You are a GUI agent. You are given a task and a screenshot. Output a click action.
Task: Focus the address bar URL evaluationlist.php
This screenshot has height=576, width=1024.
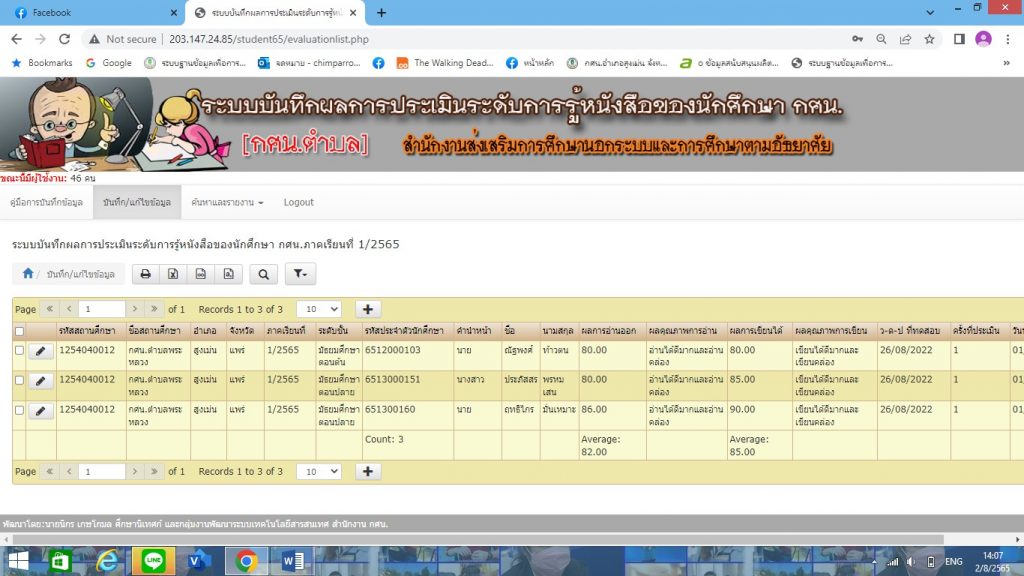coord(269,39)
